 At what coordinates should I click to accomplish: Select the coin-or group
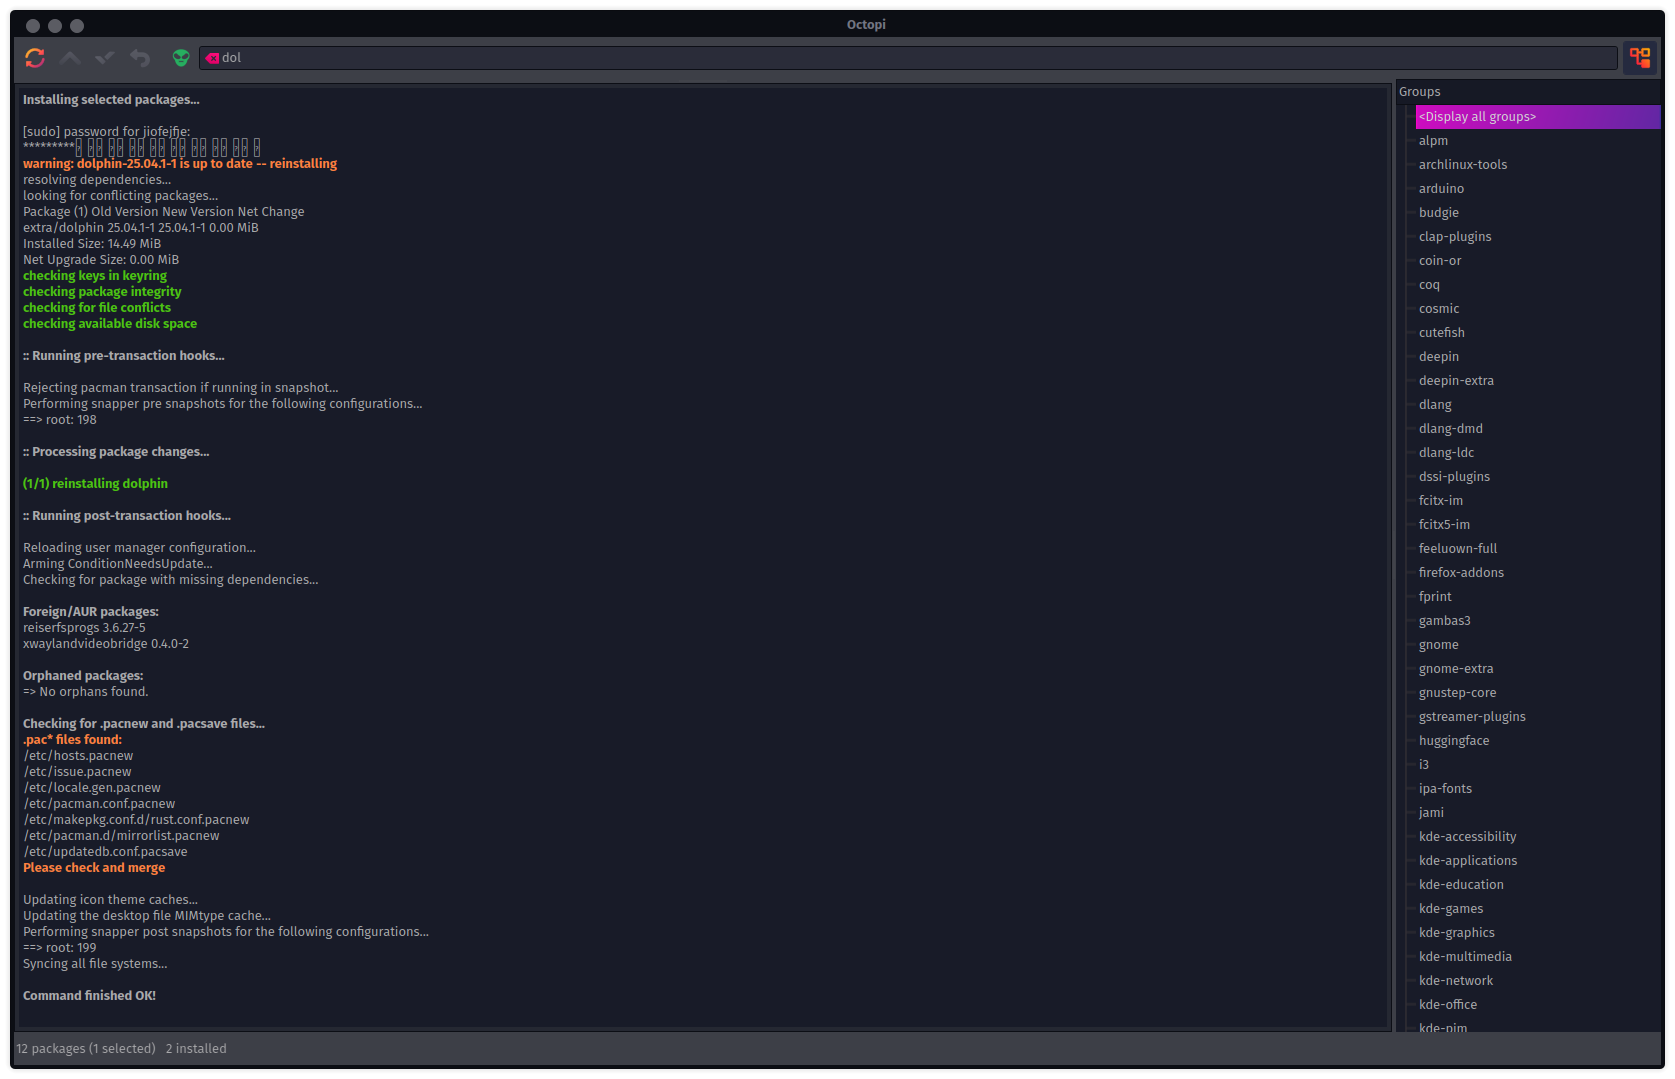(x=1538, y=261)
